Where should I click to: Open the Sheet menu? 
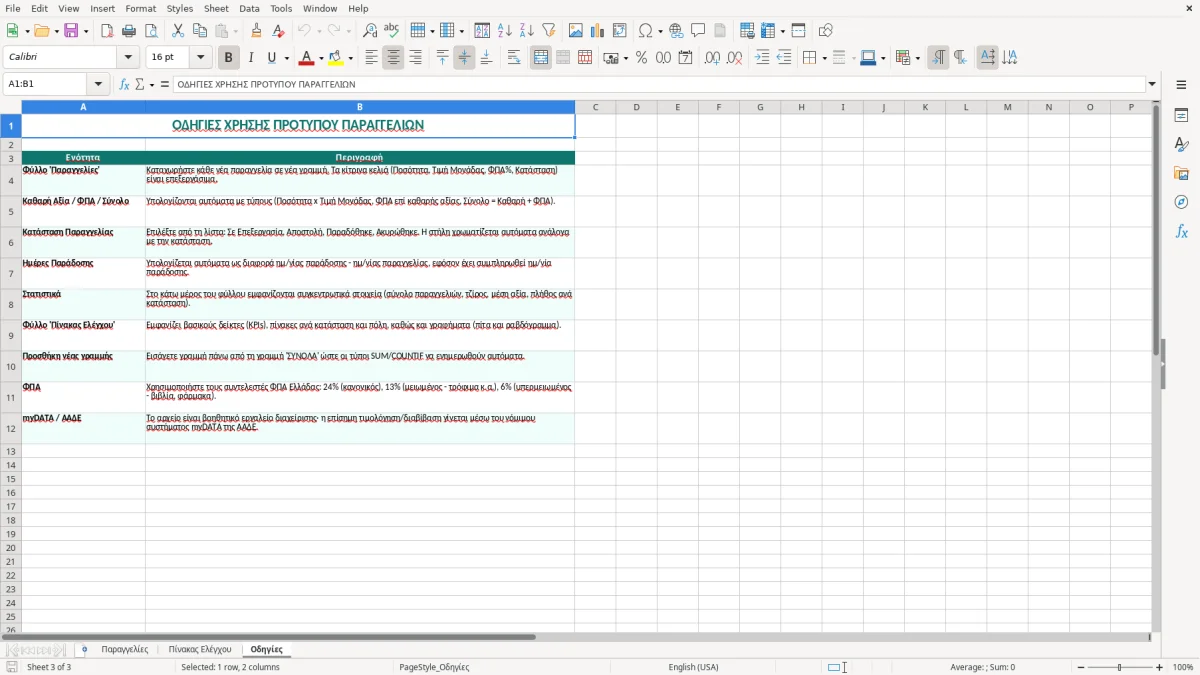pos(216,8)
